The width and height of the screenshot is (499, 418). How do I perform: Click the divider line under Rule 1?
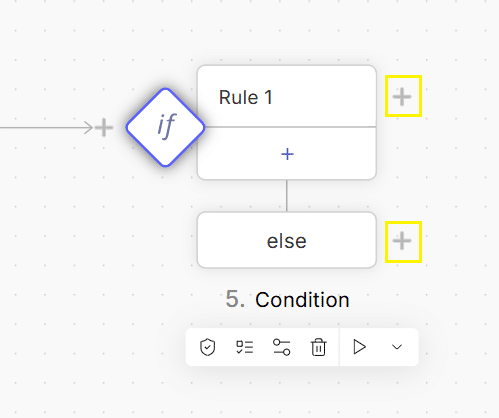tap(287, 127)
